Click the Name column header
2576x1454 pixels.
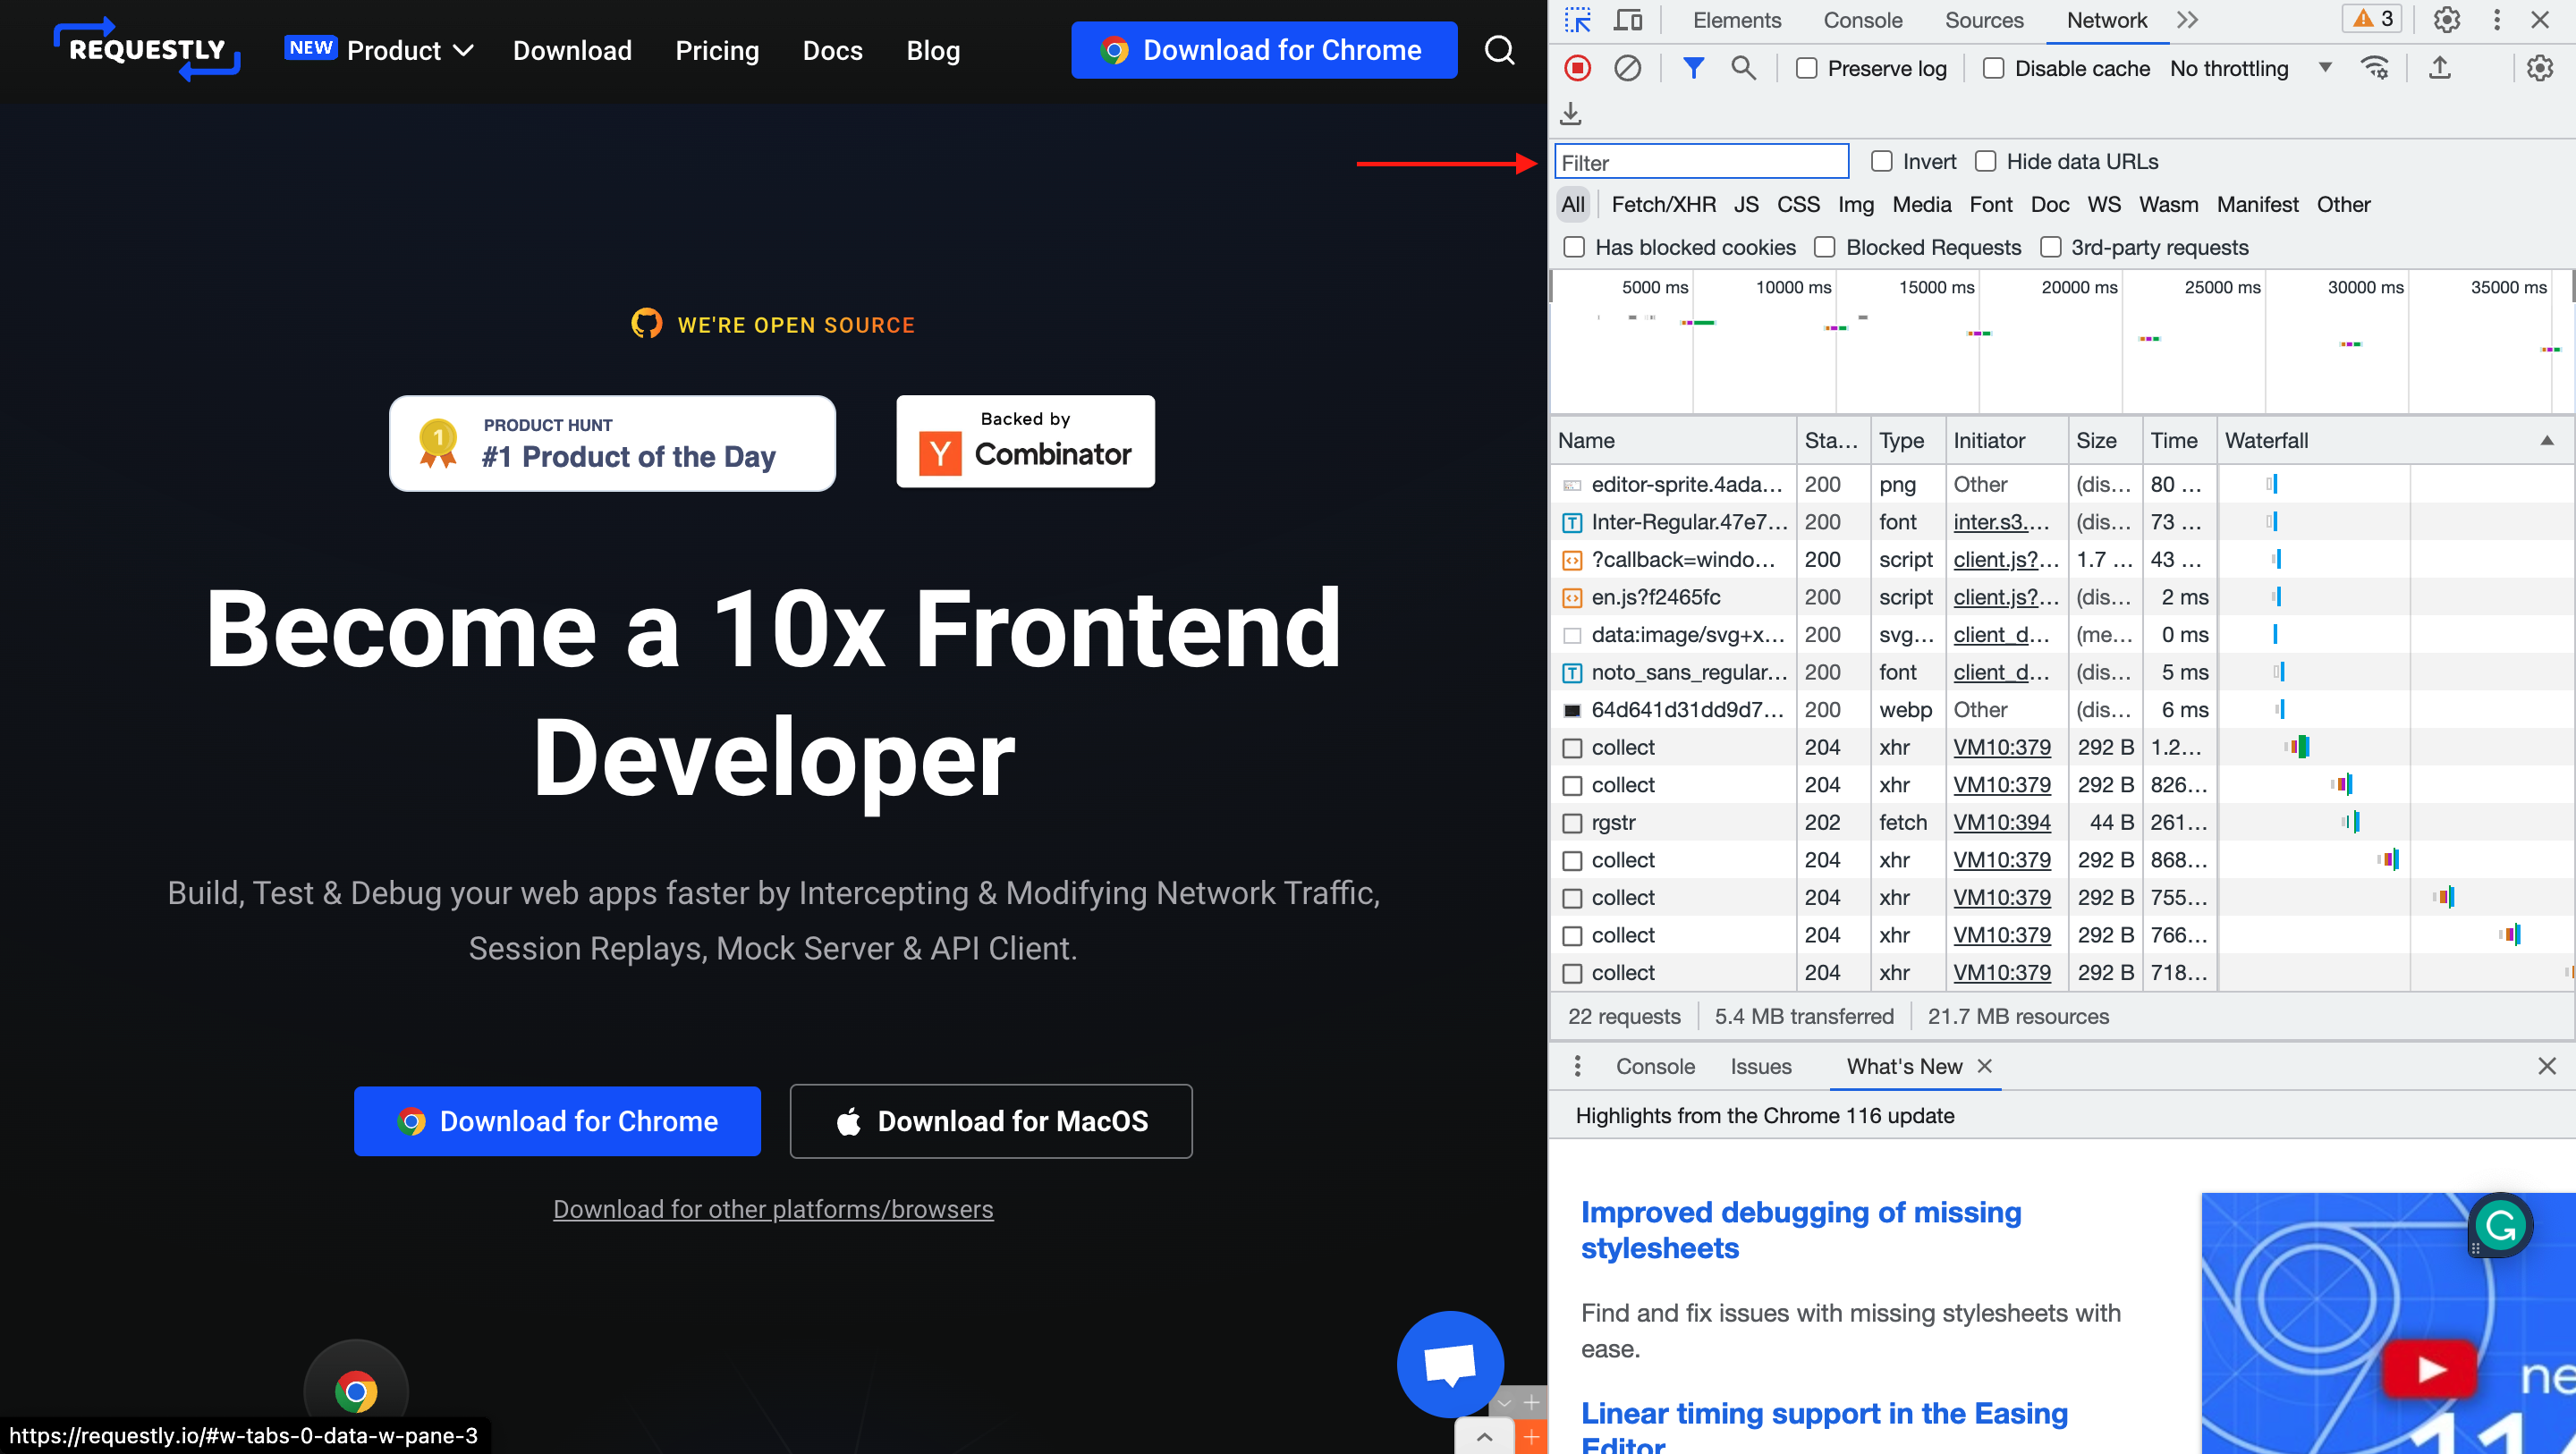click(1673, 441)
